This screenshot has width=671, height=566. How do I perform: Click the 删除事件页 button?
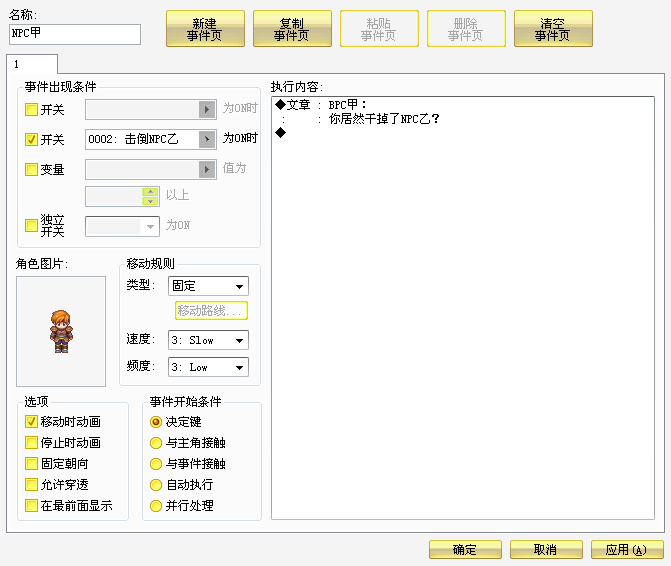pos(466,29)
